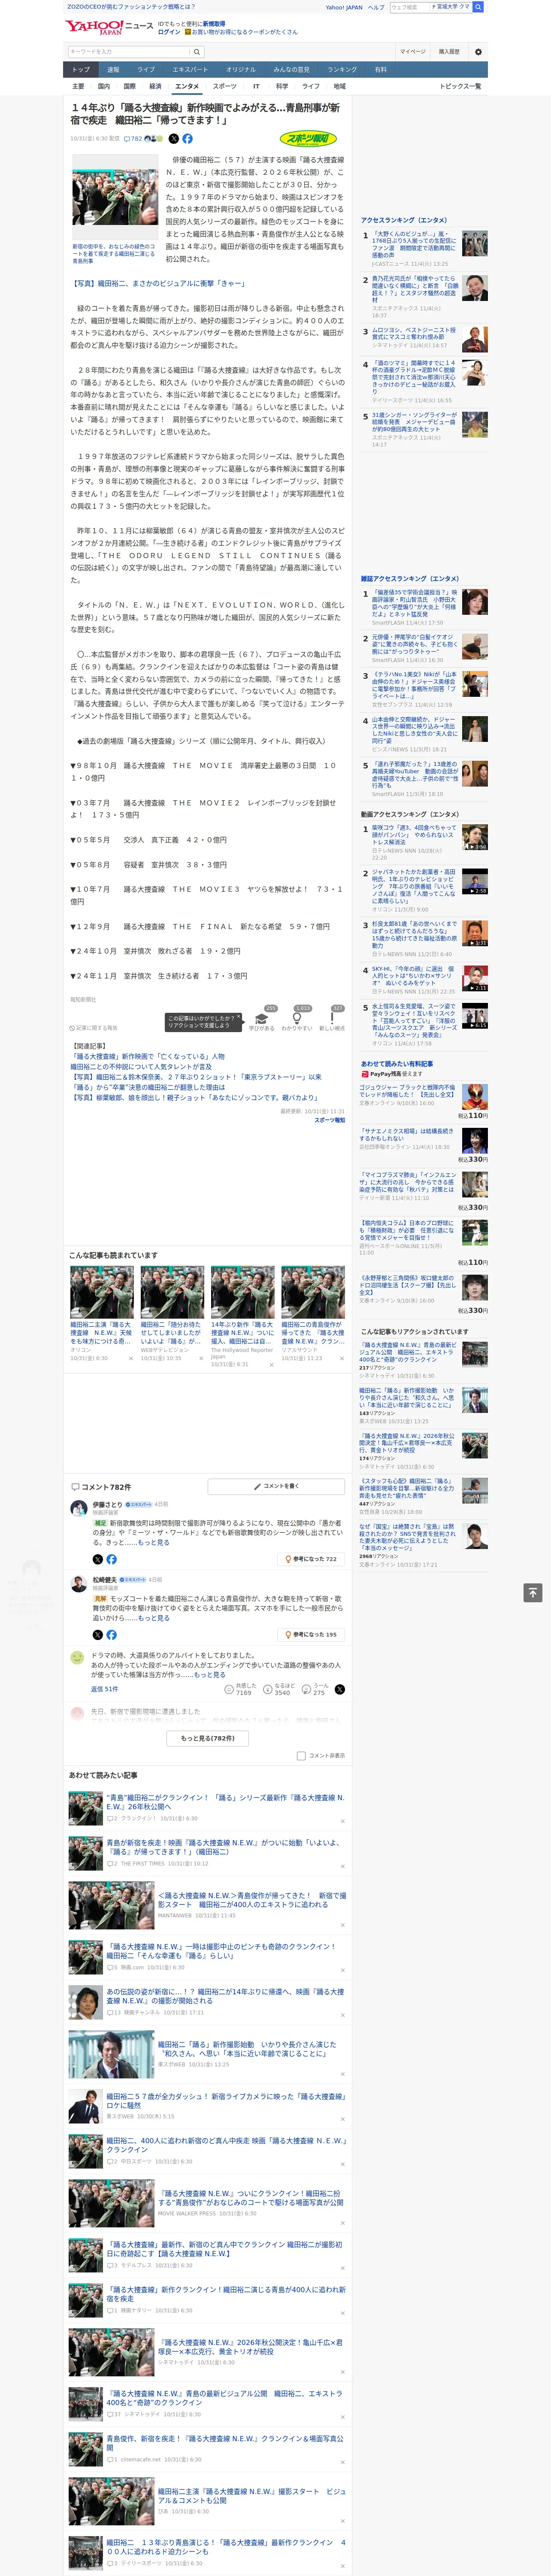Share 松崎健夫 comment on X
551x2576 pixels.
98,1634
